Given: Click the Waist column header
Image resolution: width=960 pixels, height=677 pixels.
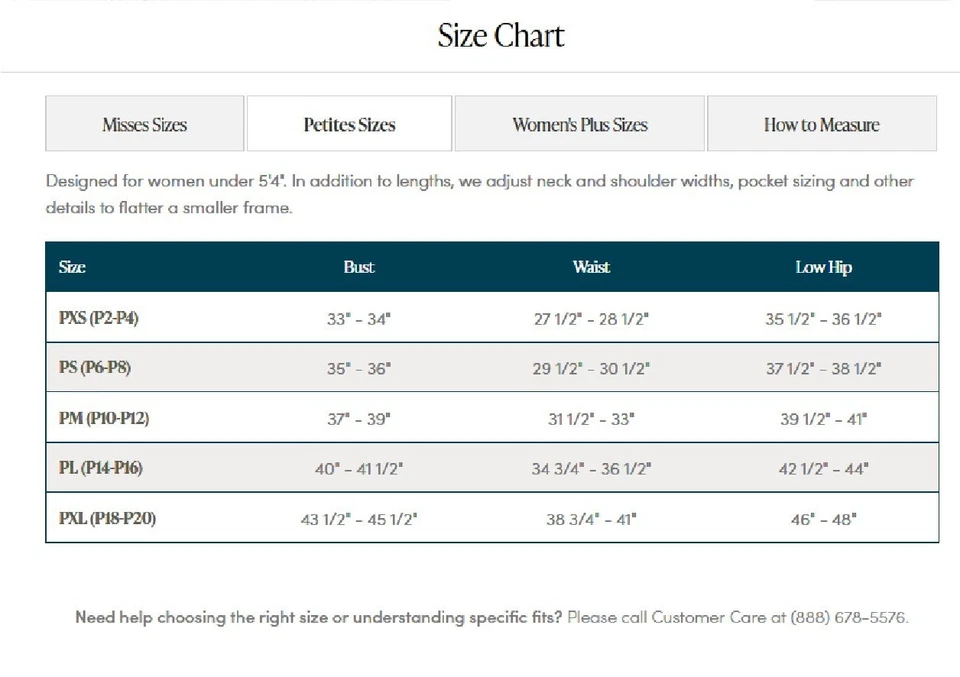Looking at the screenshot, I should 591,267.
